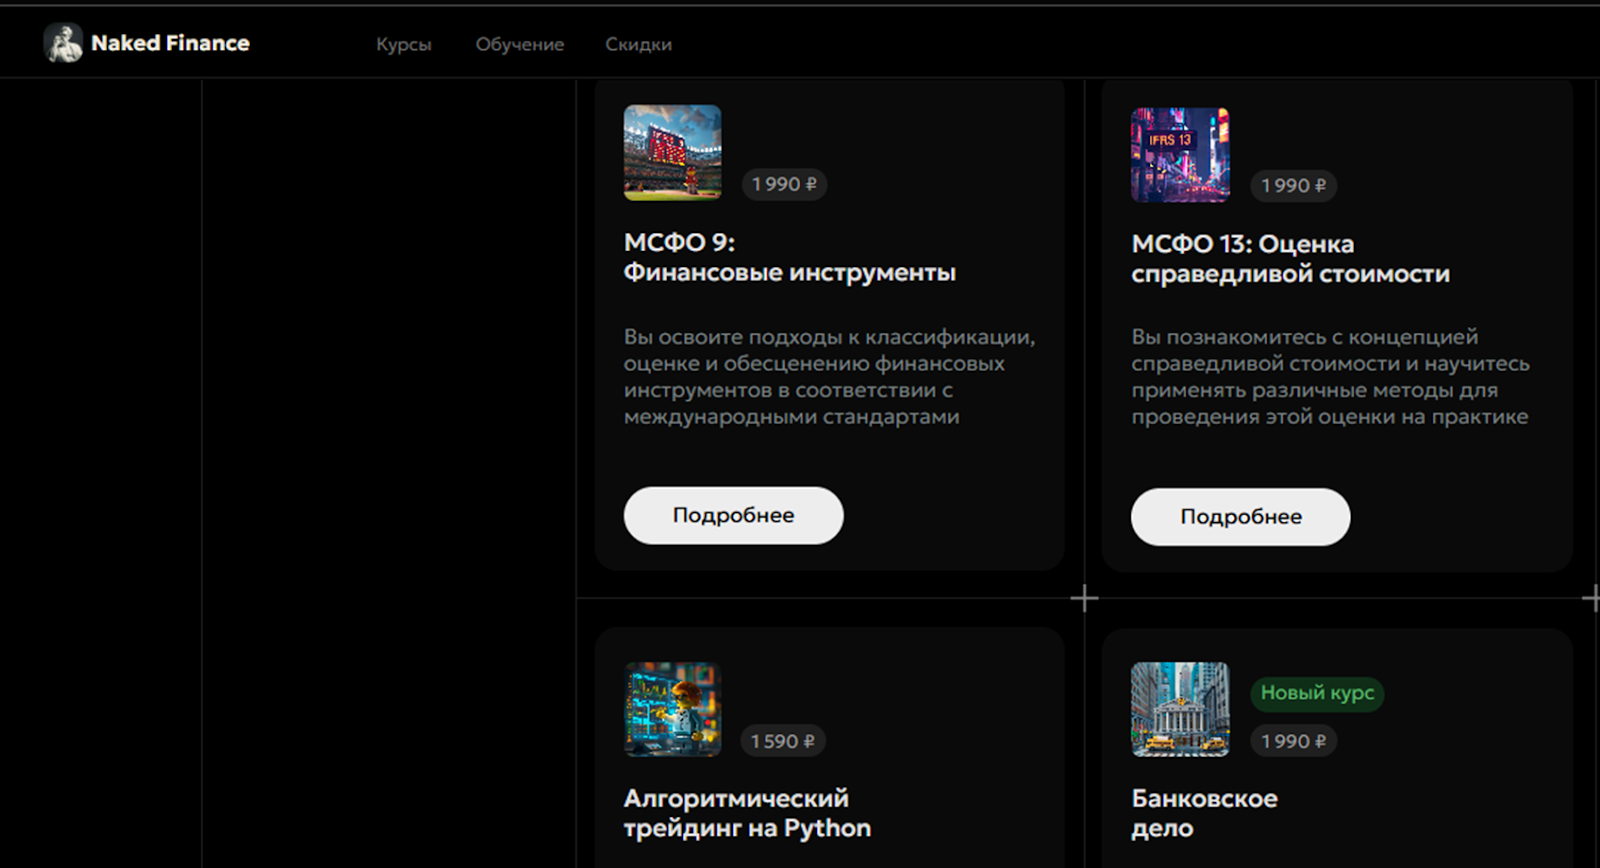Image resolution: width=1600 pixels, height=868 pixels.
Task: Click the МСФО 13 course description paragraph
Action: tap(1331, 377)
